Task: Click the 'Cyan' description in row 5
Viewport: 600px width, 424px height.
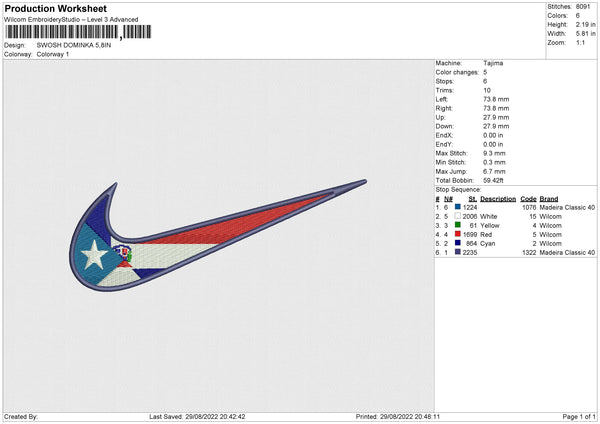Action: [488, 243]
